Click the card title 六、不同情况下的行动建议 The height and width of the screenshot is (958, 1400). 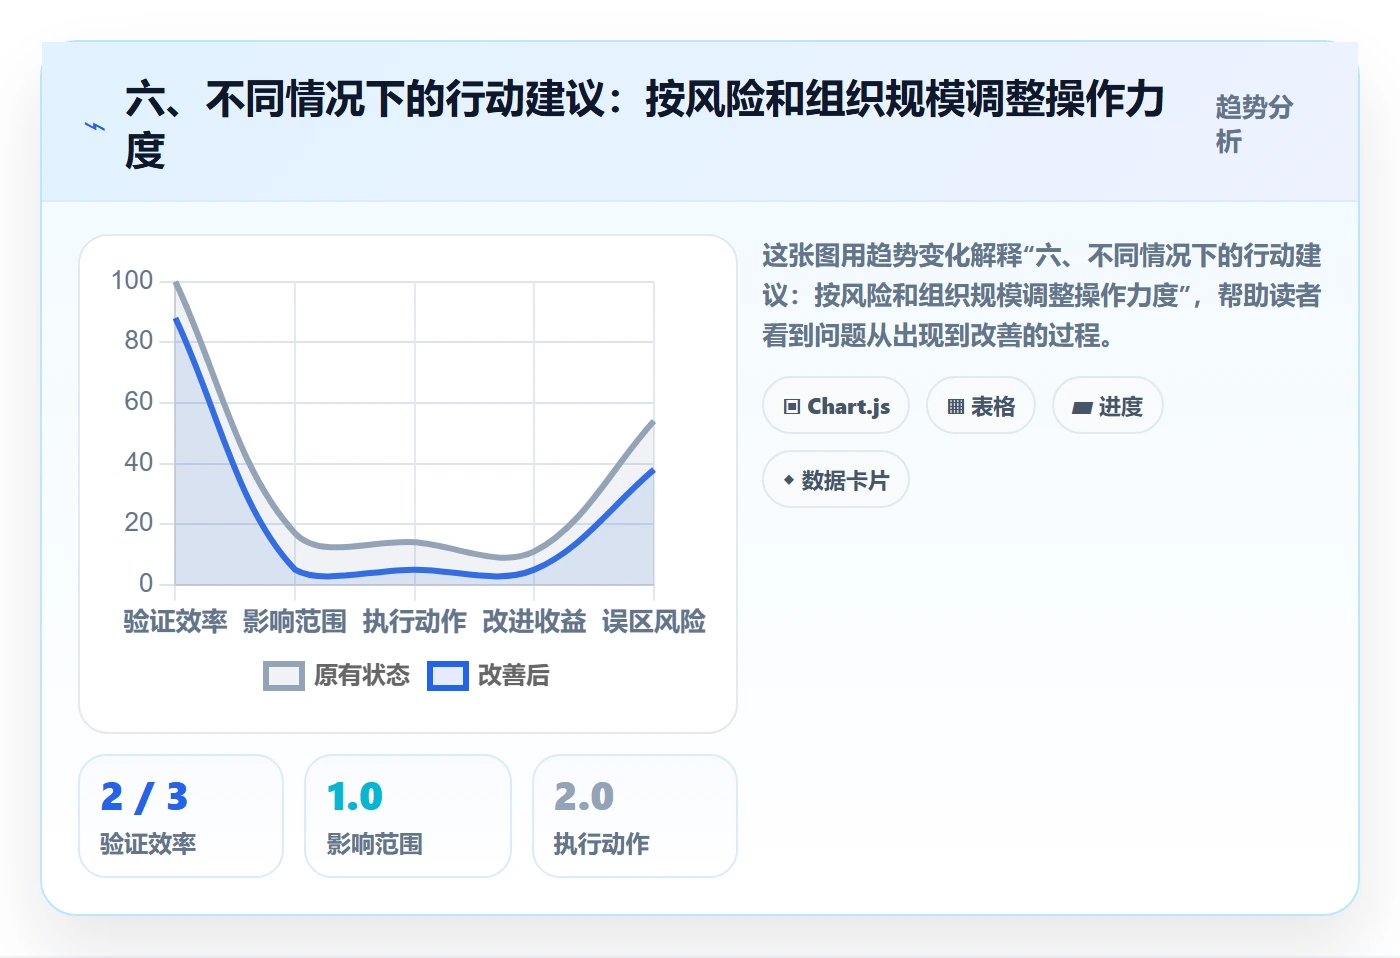pyautogui.click(x=645, y=125)
